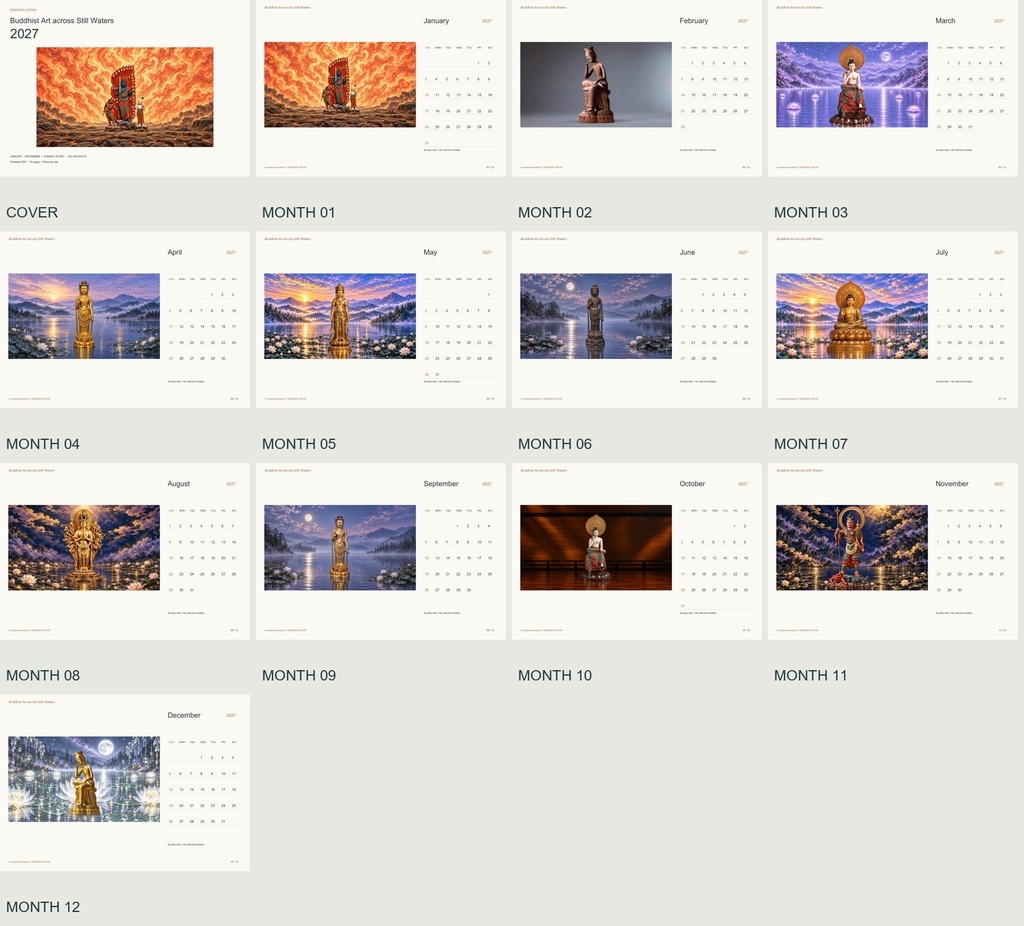Open the May calendar page
Image resolution: width=1024 pixels, height=926 pixels.
381,320
